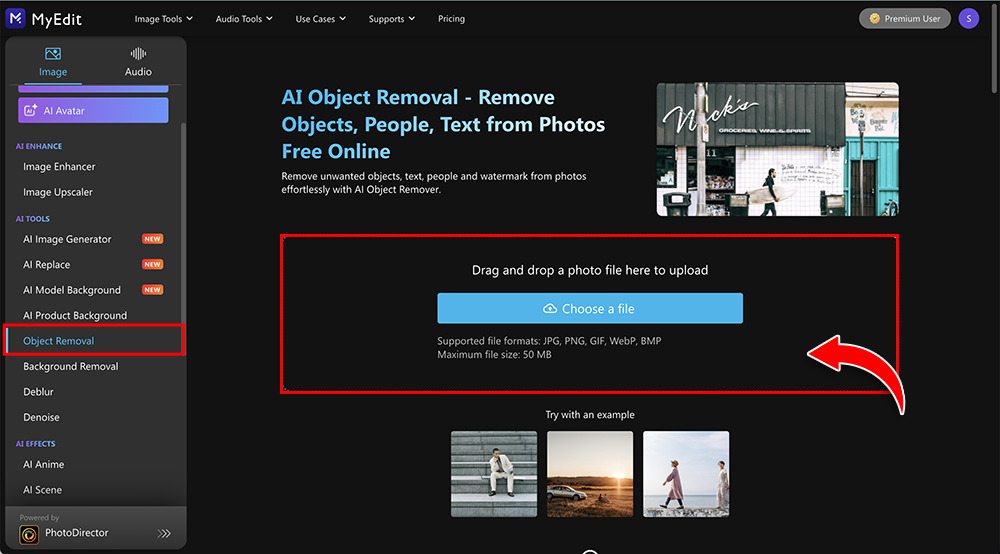Click the Choose a file button

(x=590, y=309)
